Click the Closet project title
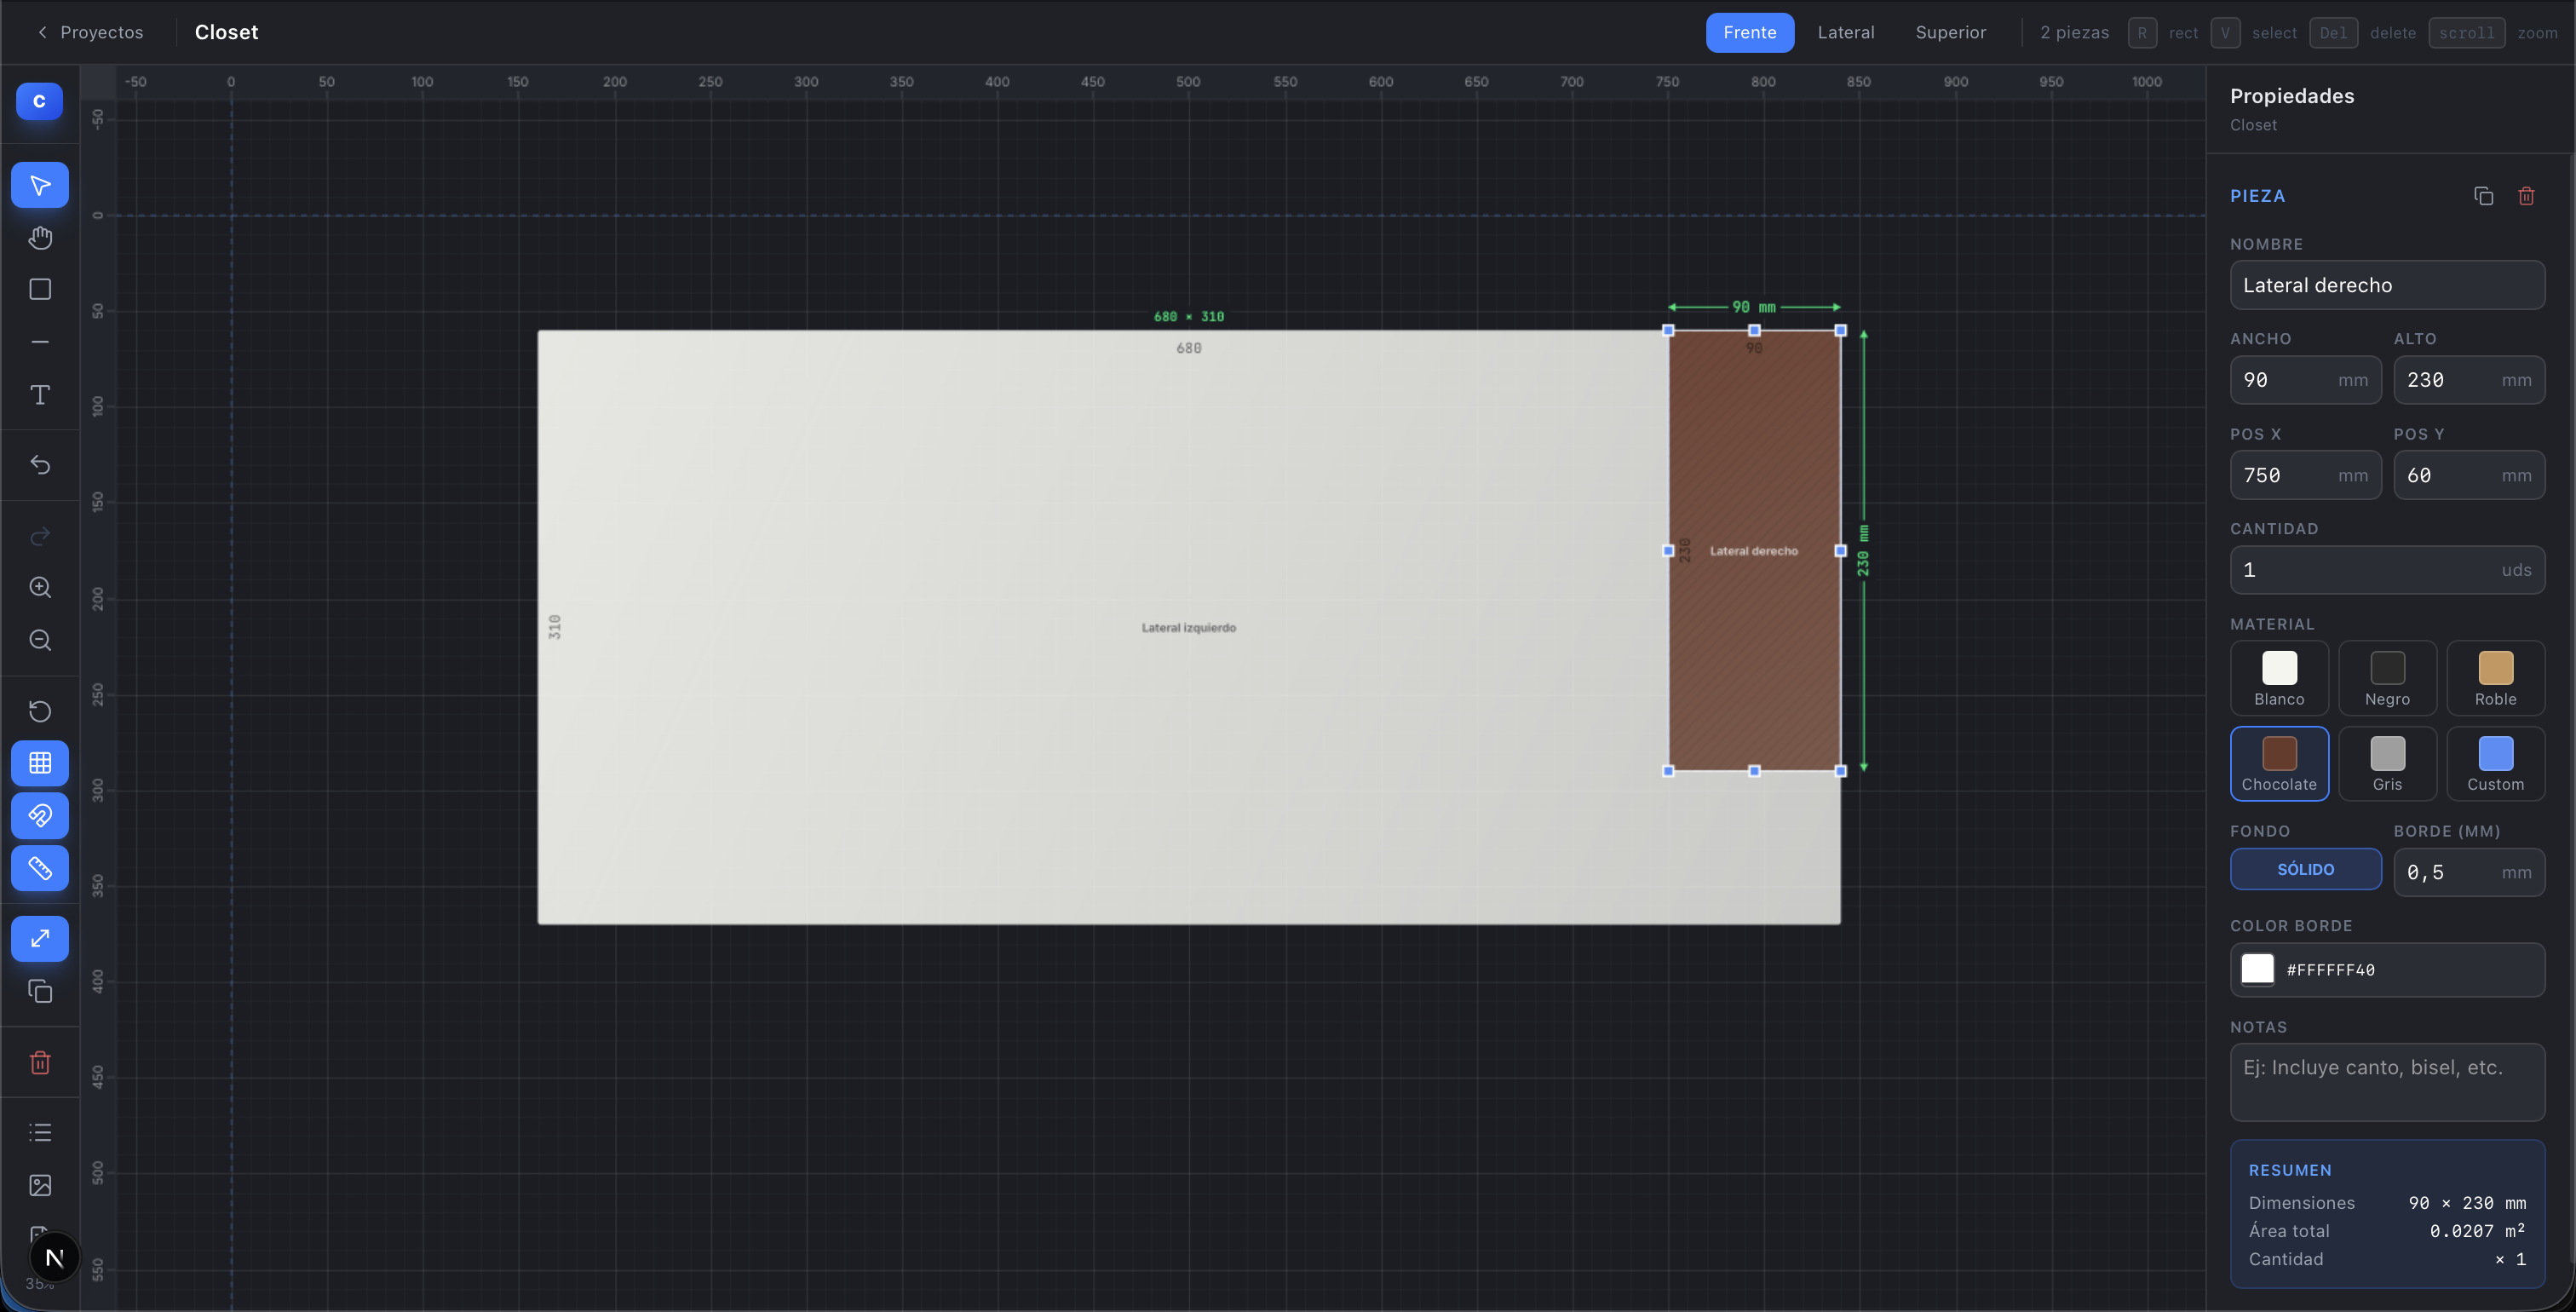 pyautogui.click(x=226, y=32)
